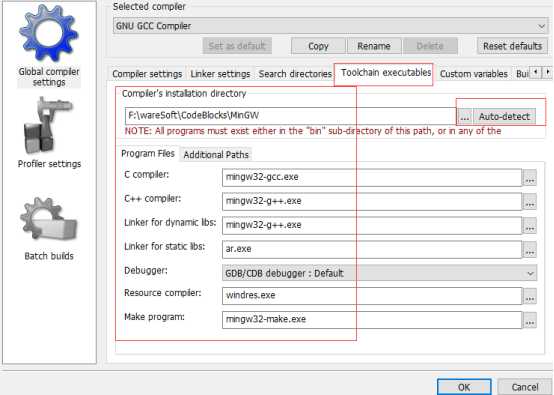
Task: Browse for dynamic libs linker executable
Action: click(x=530, y=226)
